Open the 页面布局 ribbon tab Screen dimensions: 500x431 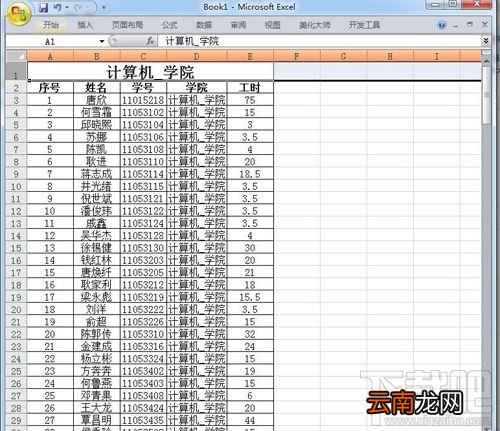tap(127, 25)
